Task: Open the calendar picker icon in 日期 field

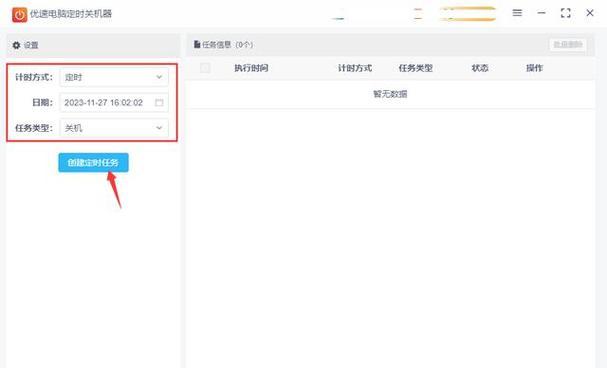Action: (x=159, y=103)
